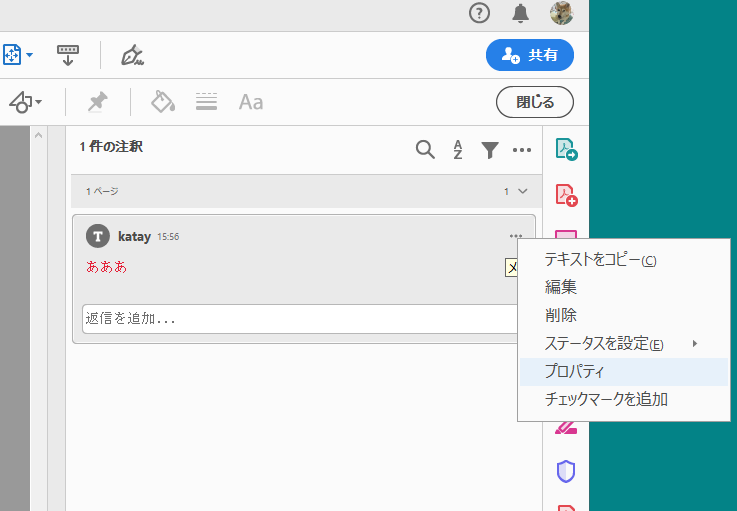Toggle the keep tool selected pin
This screenshot has height=511, width=737.
[98, 102]
